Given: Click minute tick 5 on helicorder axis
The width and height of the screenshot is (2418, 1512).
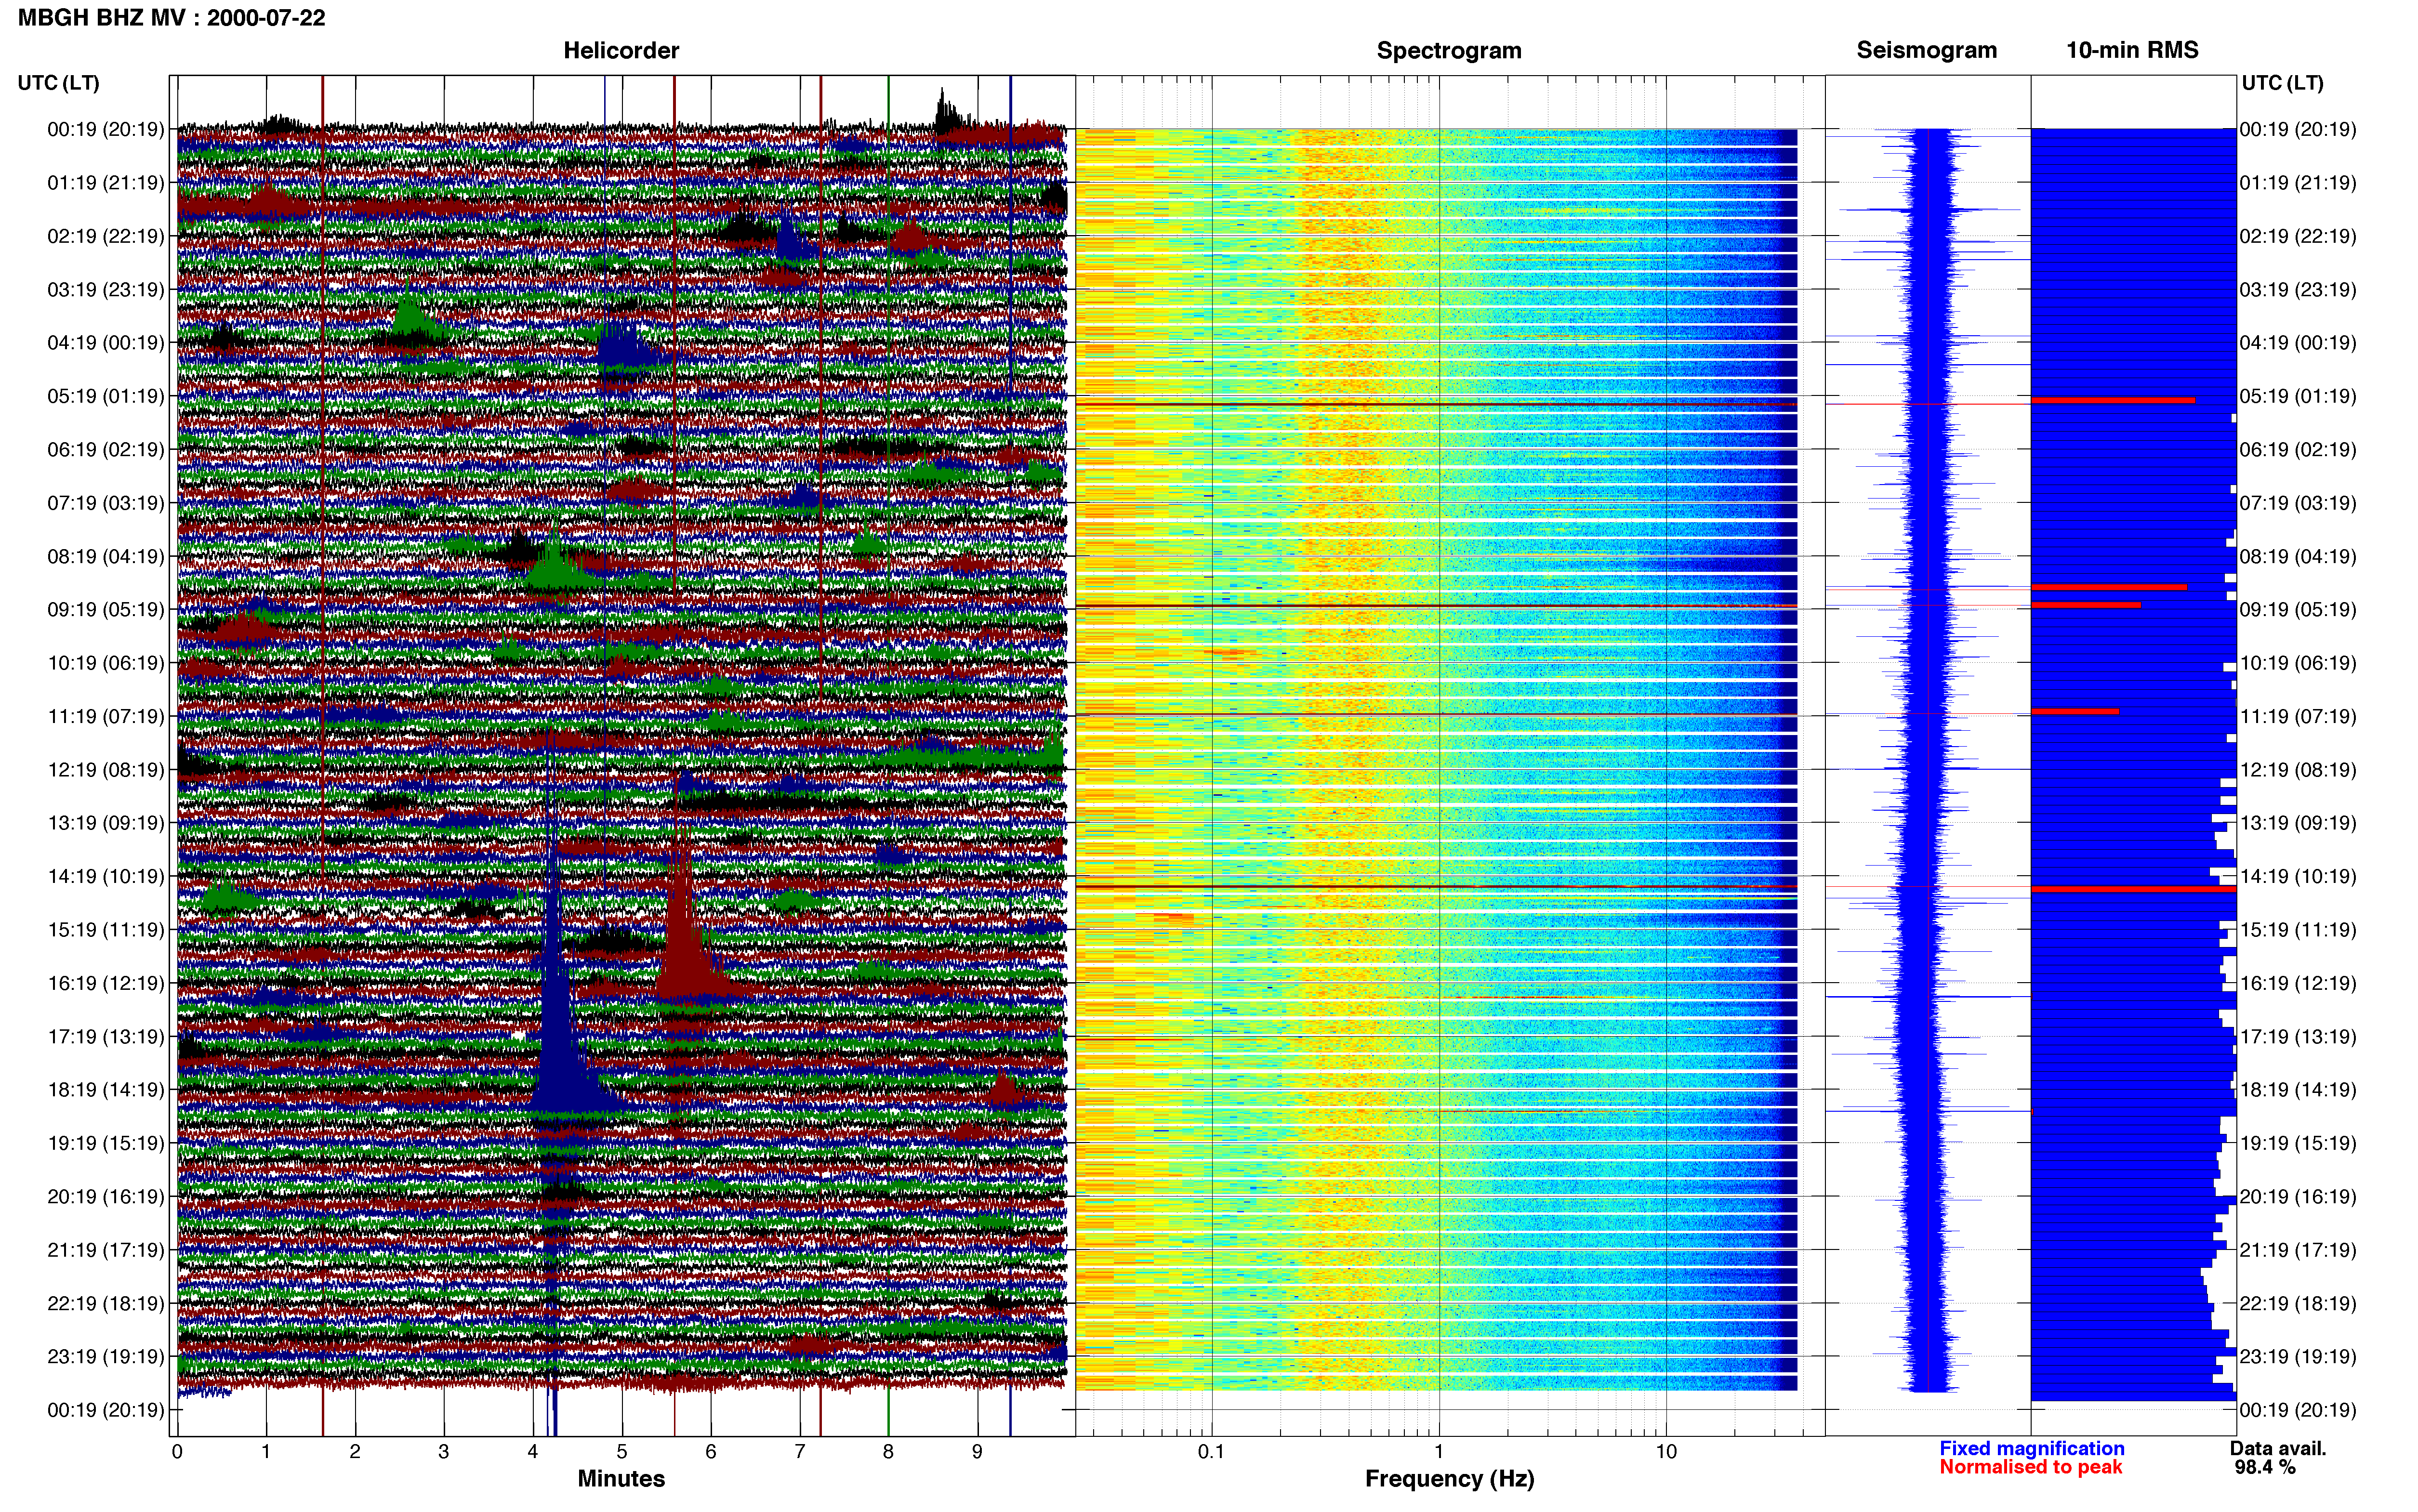Looking at the screenshot, I should click(622, 1451).
